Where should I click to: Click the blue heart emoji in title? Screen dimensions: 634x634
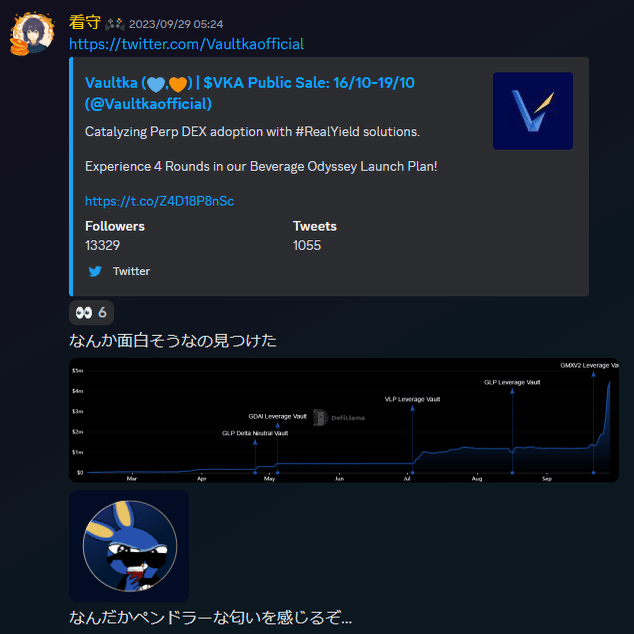156,84
